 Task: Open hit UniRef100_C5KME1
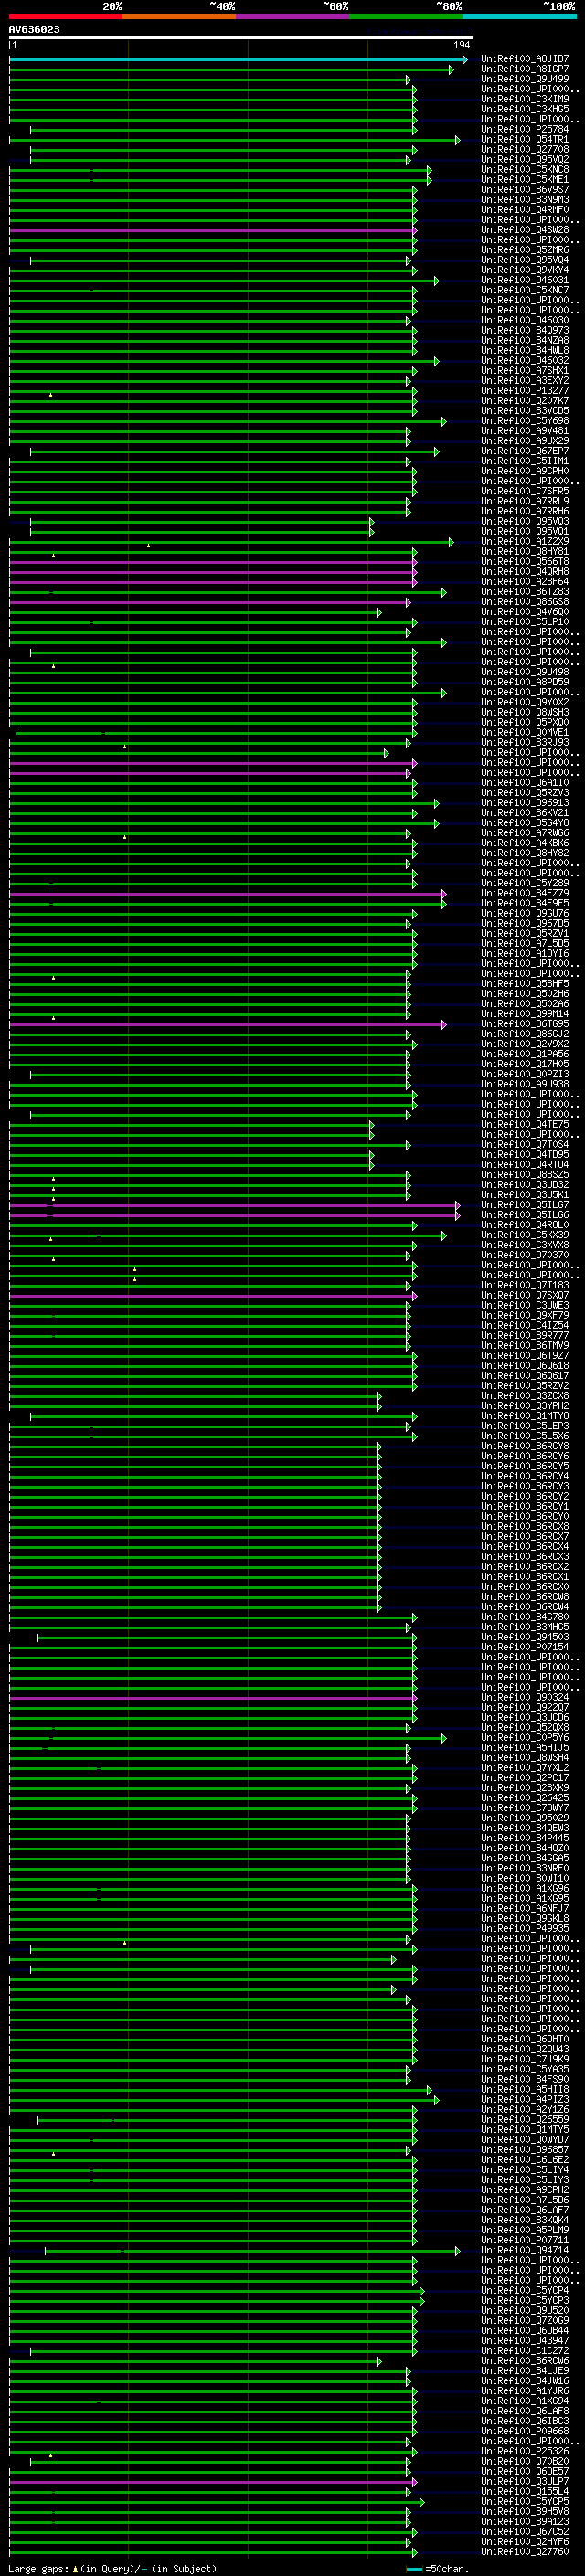tap(525, 179)
